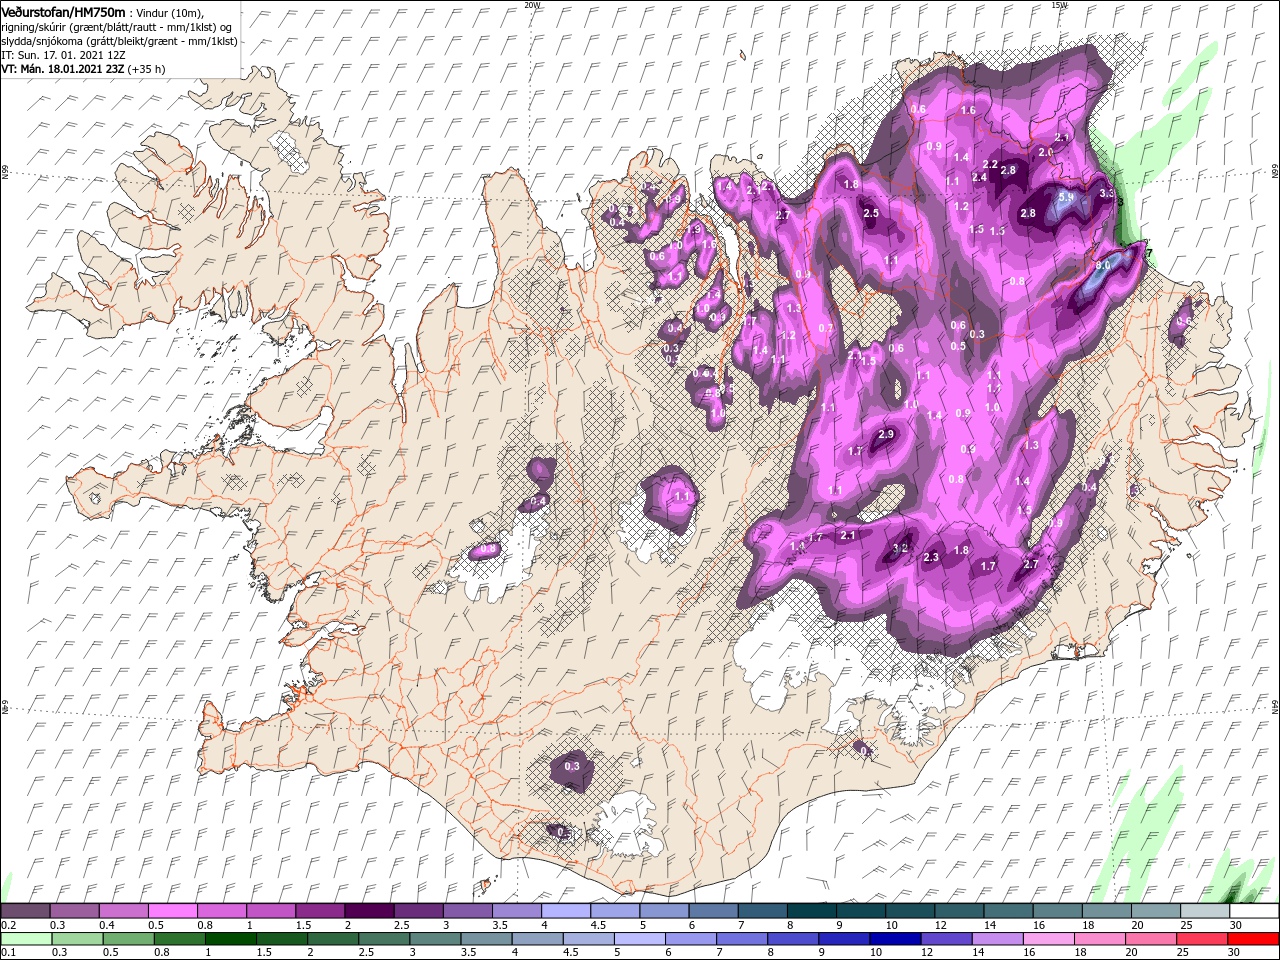Pick the light pink 16 swatch in lower legend
Viewport: 1280px width, 960px height.
point(1049,939)
